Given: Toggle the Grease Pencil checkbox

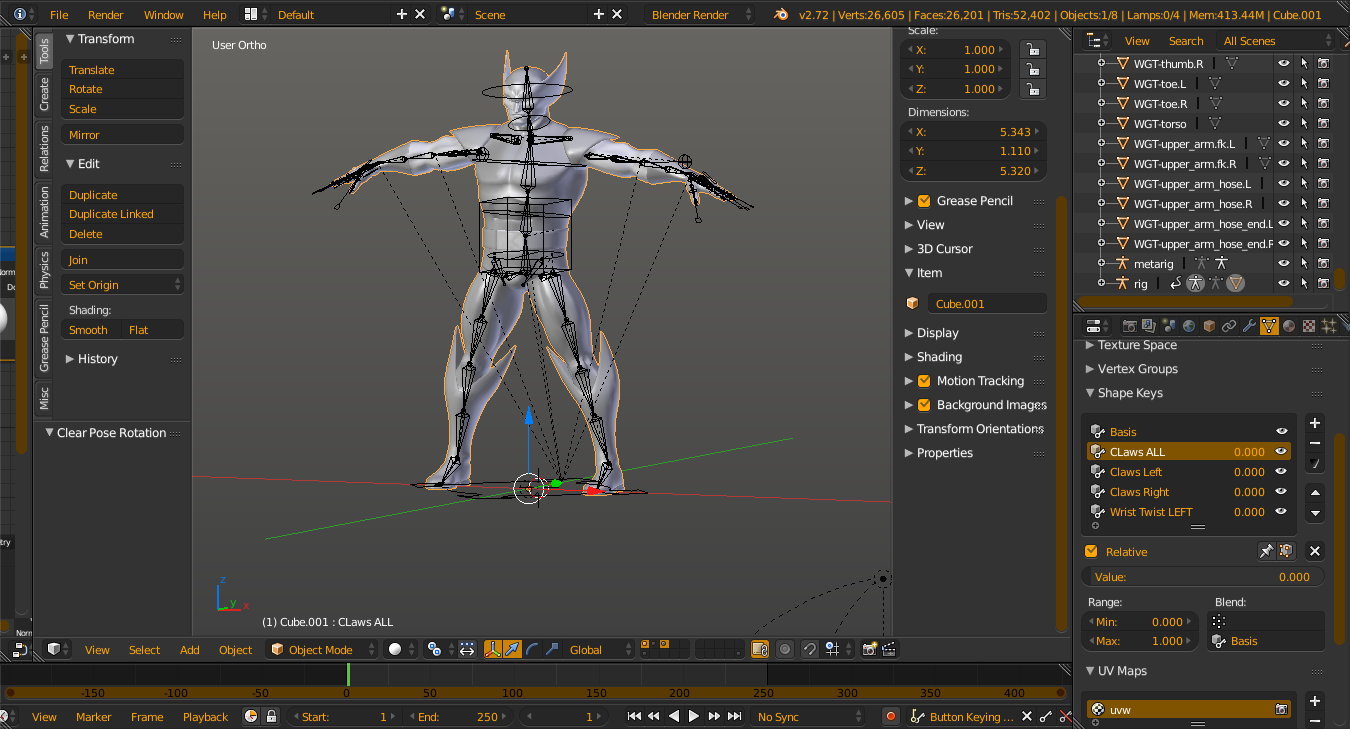Looking at the screenshot, I should point(924,201).
